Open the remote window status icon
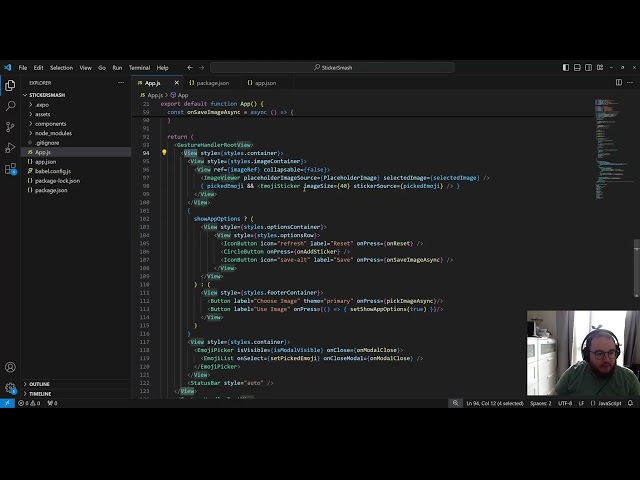 [7, 403]
